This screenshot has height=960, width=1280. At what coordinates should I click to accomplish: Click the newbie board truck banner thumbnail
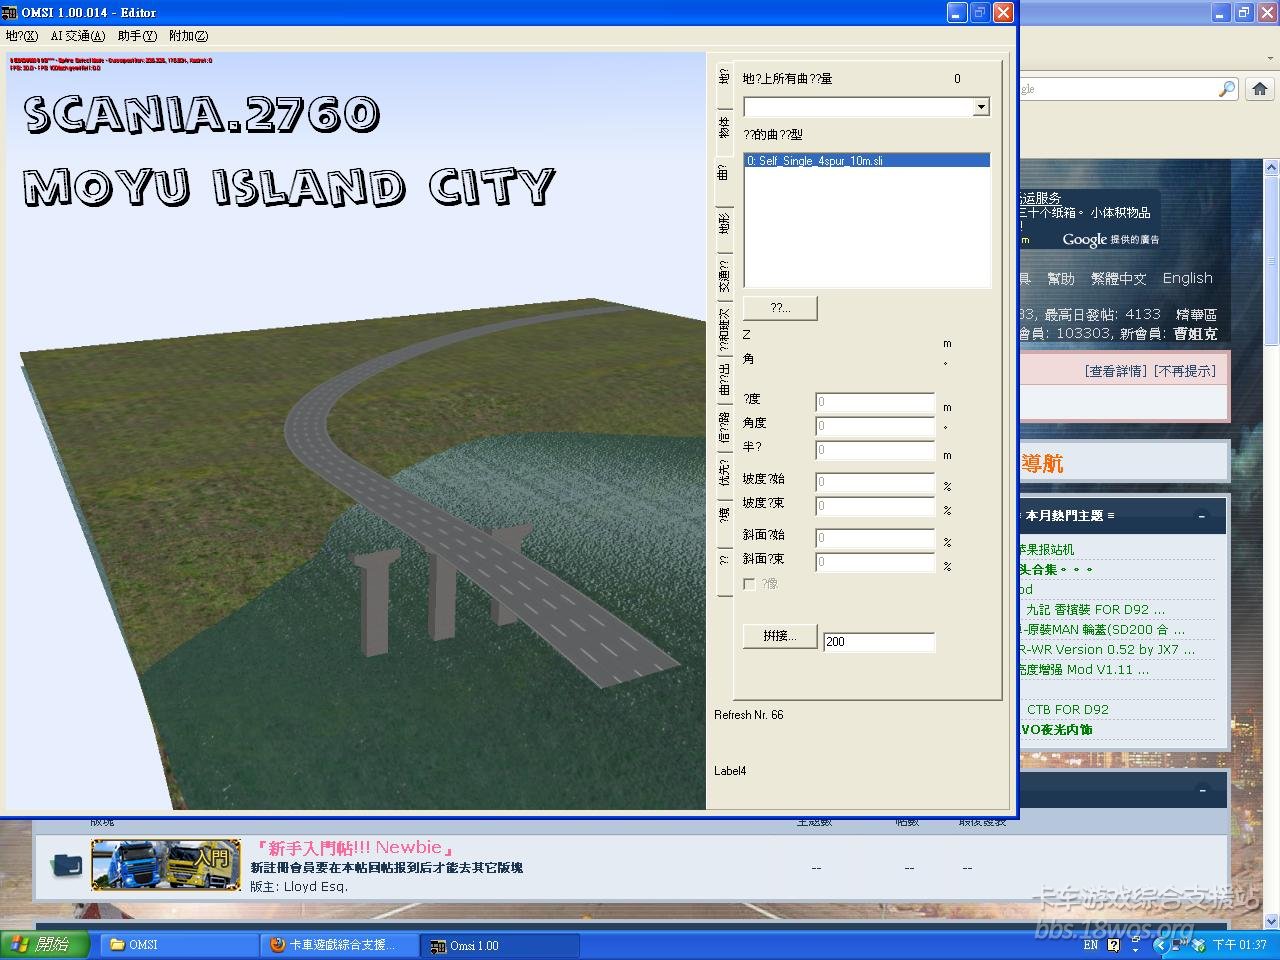(x=166, y=865)
